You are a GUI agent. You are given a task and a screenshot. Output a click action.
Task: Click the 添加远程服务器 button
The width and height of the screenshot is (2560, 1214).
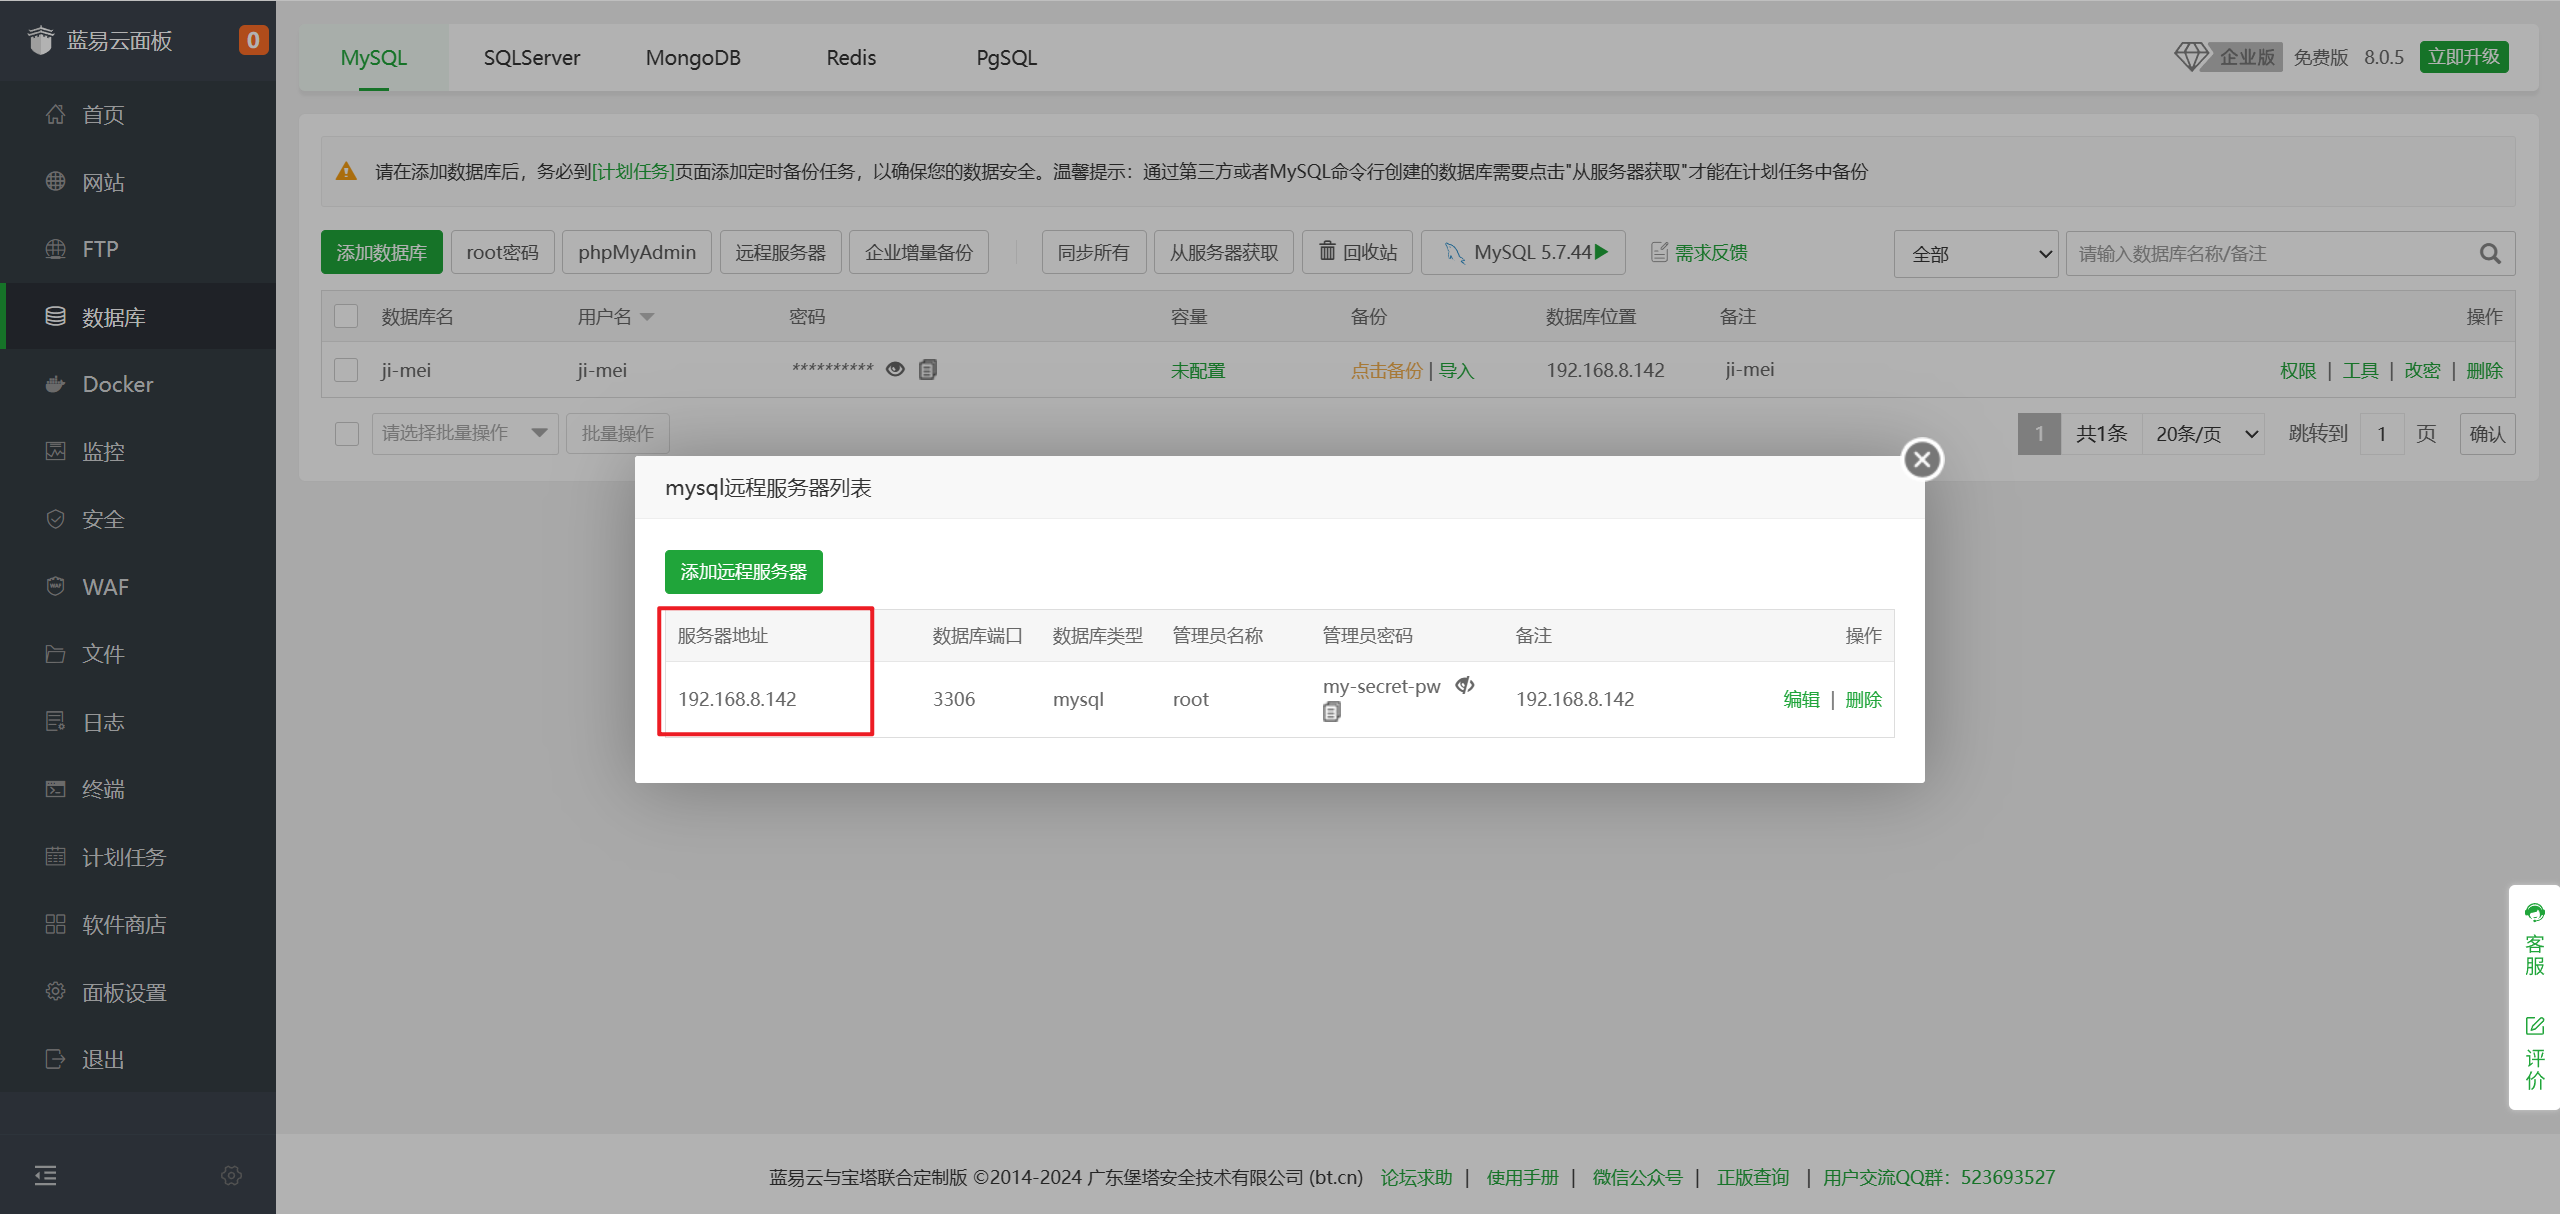point(743,572)
